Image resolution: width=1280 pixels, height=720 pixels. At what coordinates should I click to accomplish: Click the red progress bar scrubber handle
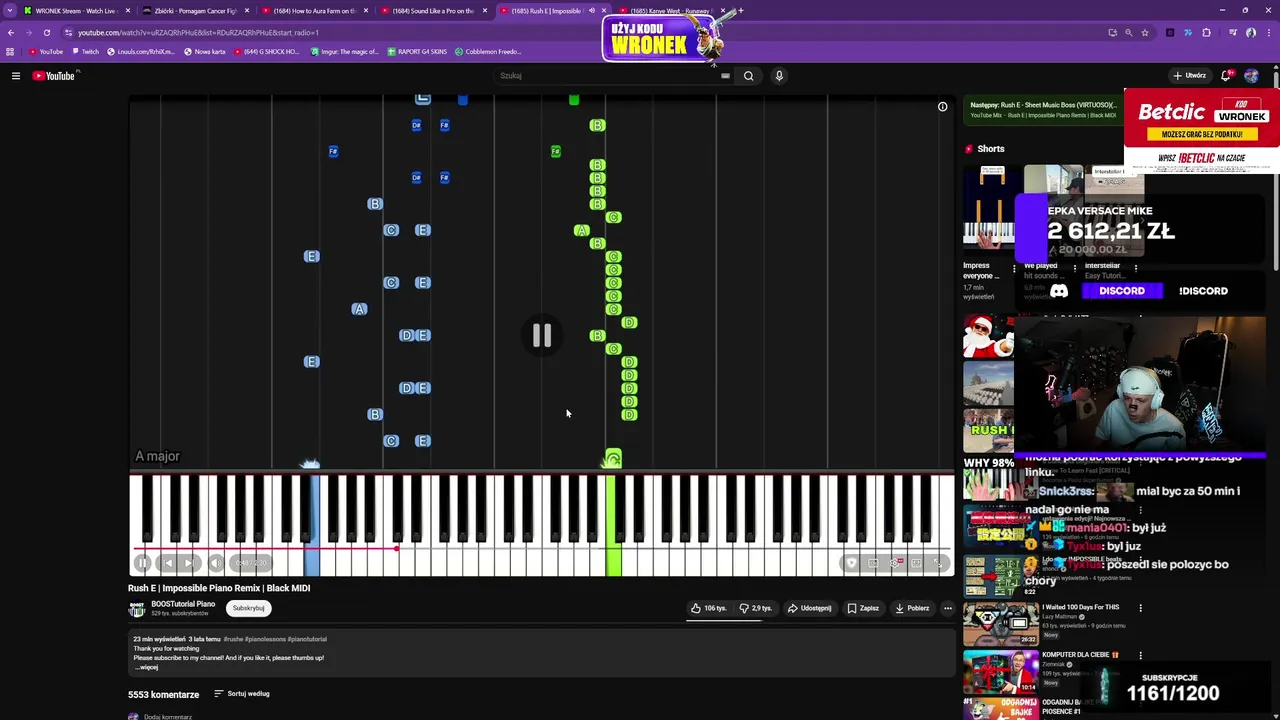tap(397, 548)
